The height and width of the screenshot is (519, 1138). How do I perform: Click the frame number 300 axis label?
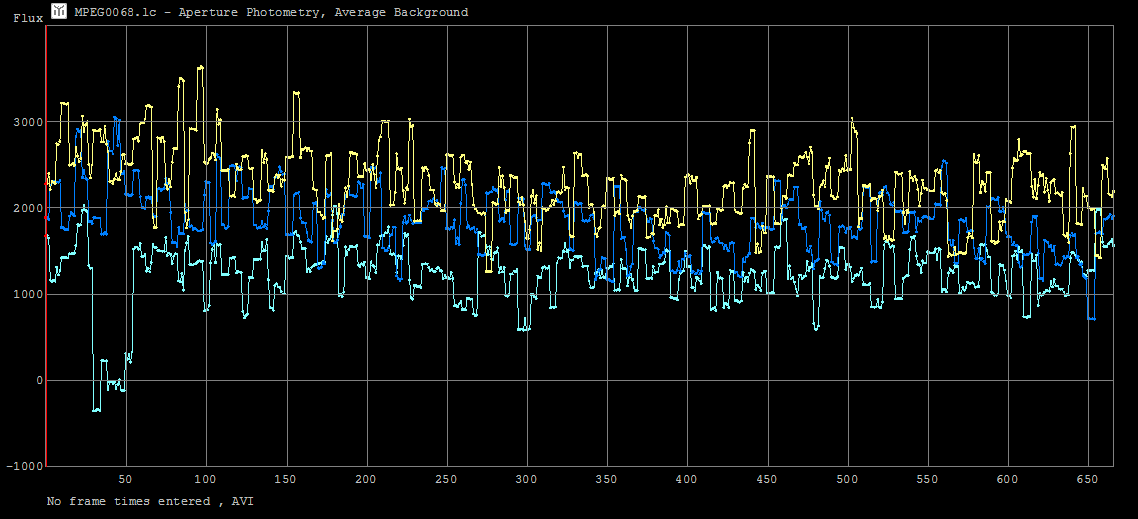[x=527, y=479]
